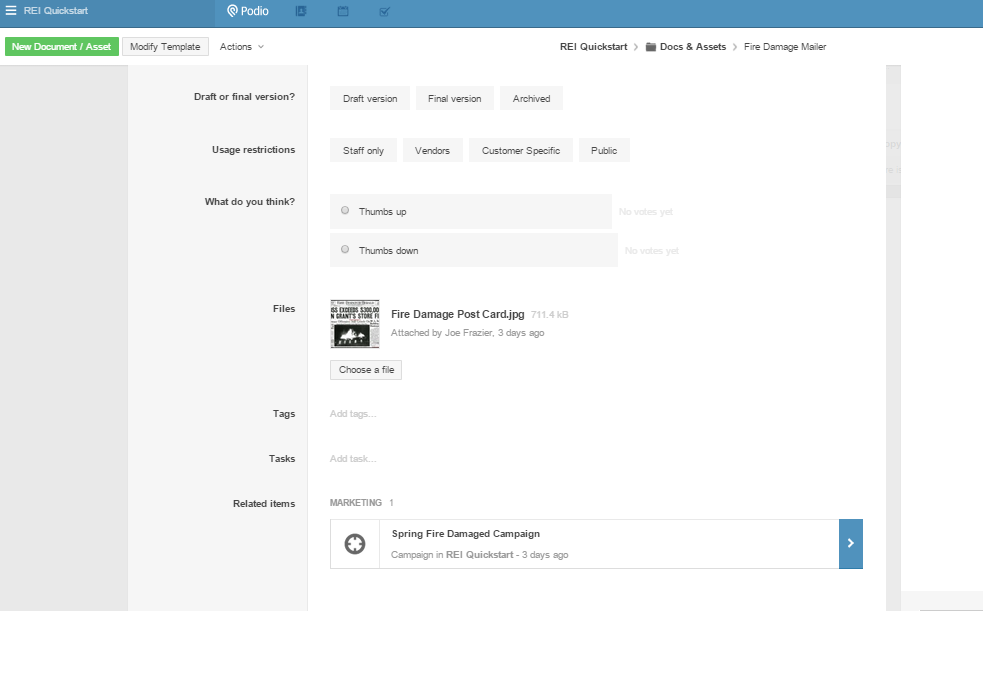Click the New Document / Asset button

click(x=62, y=47)
